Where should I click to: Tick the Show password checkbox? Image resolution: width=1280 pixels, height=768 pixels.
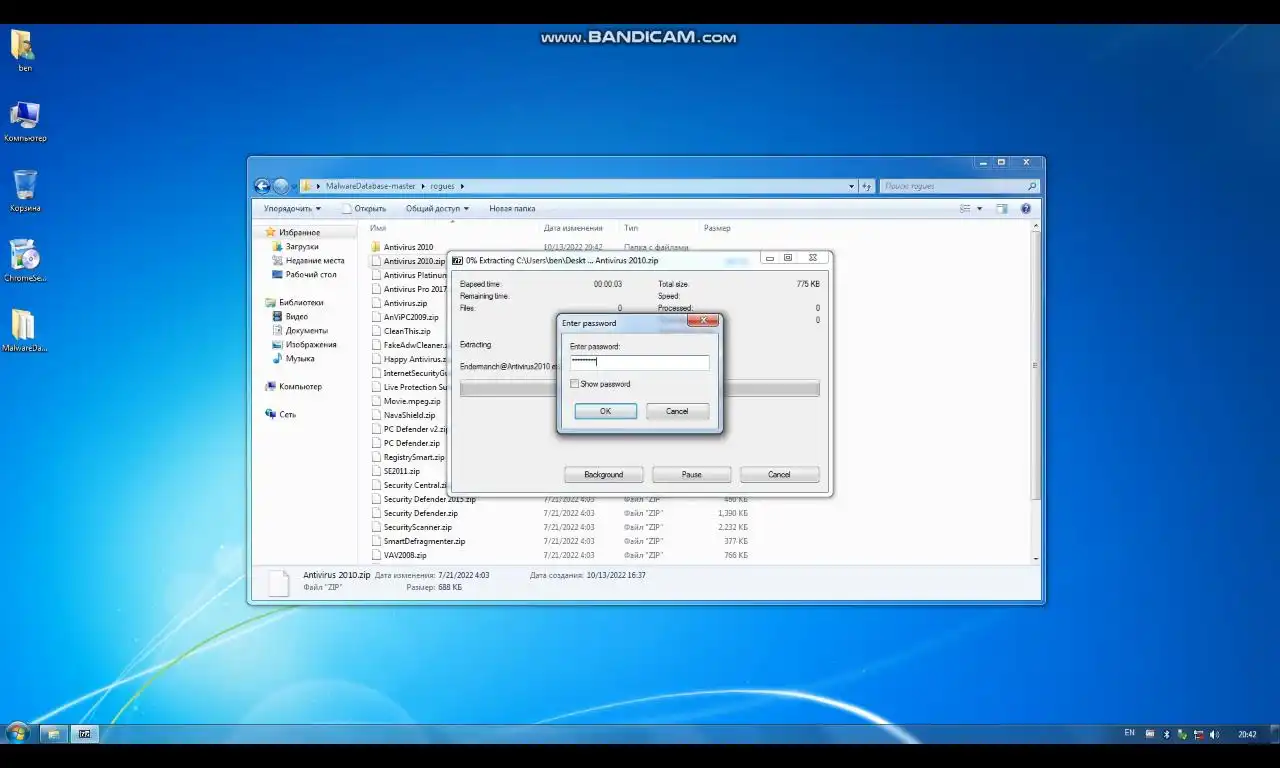[574, 384]
